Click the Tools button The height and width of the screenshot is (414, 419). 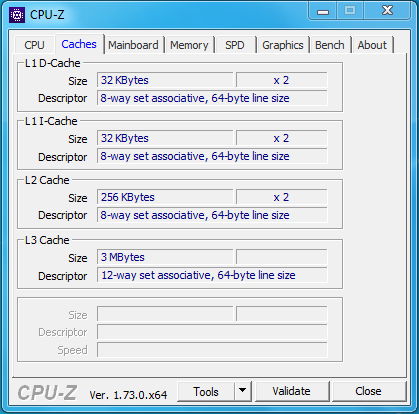coord(206,392)
